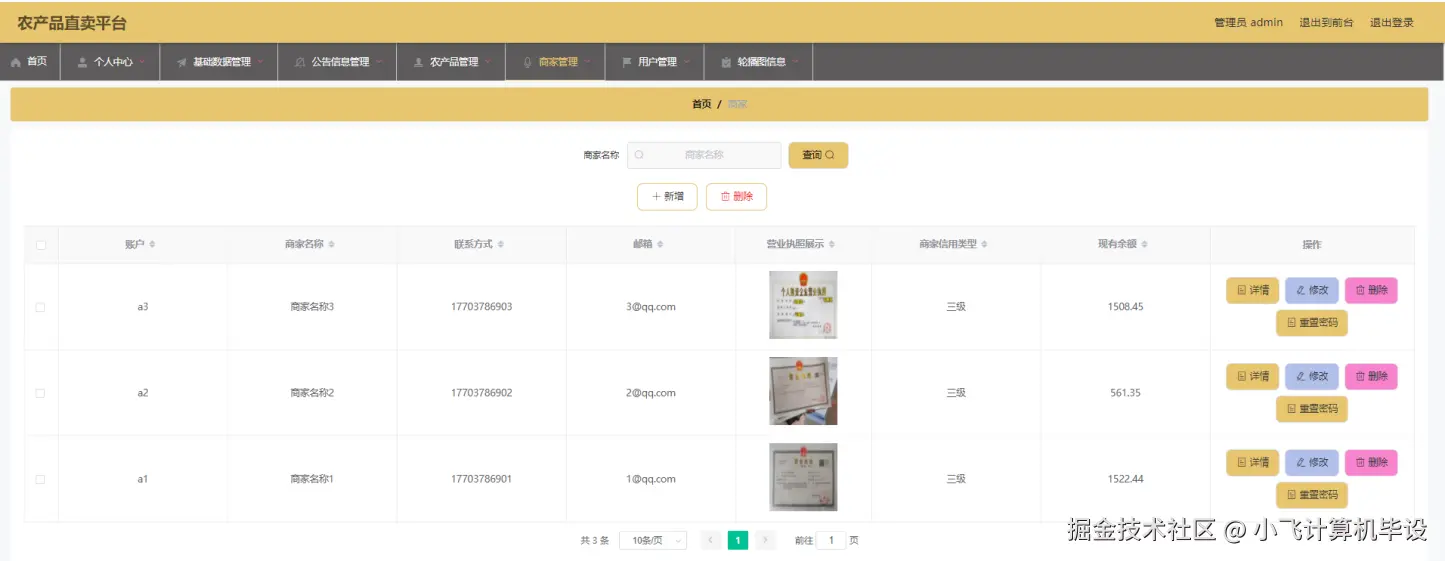Click the 新增 add button
Screen dimensions: 1445x561
(x=667, y=197)
